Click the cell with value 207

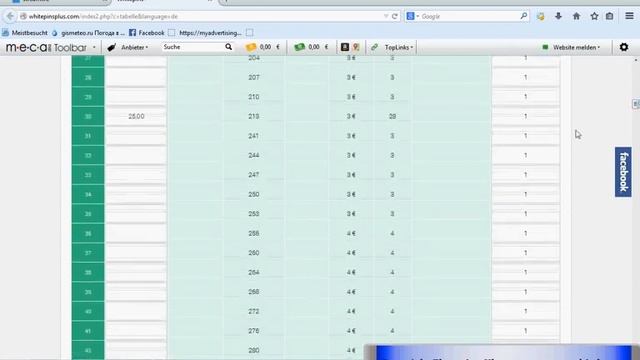click(x=254, y=77)
